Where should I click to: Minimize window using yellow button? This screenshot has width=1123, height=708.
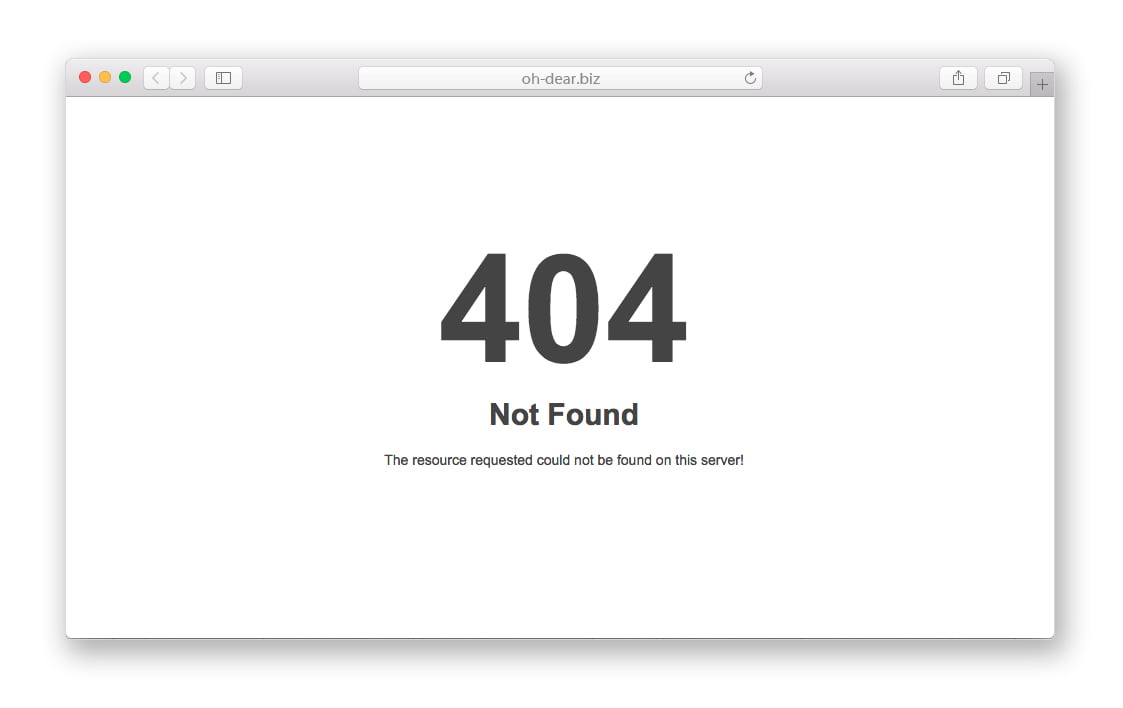pos(105,77)
